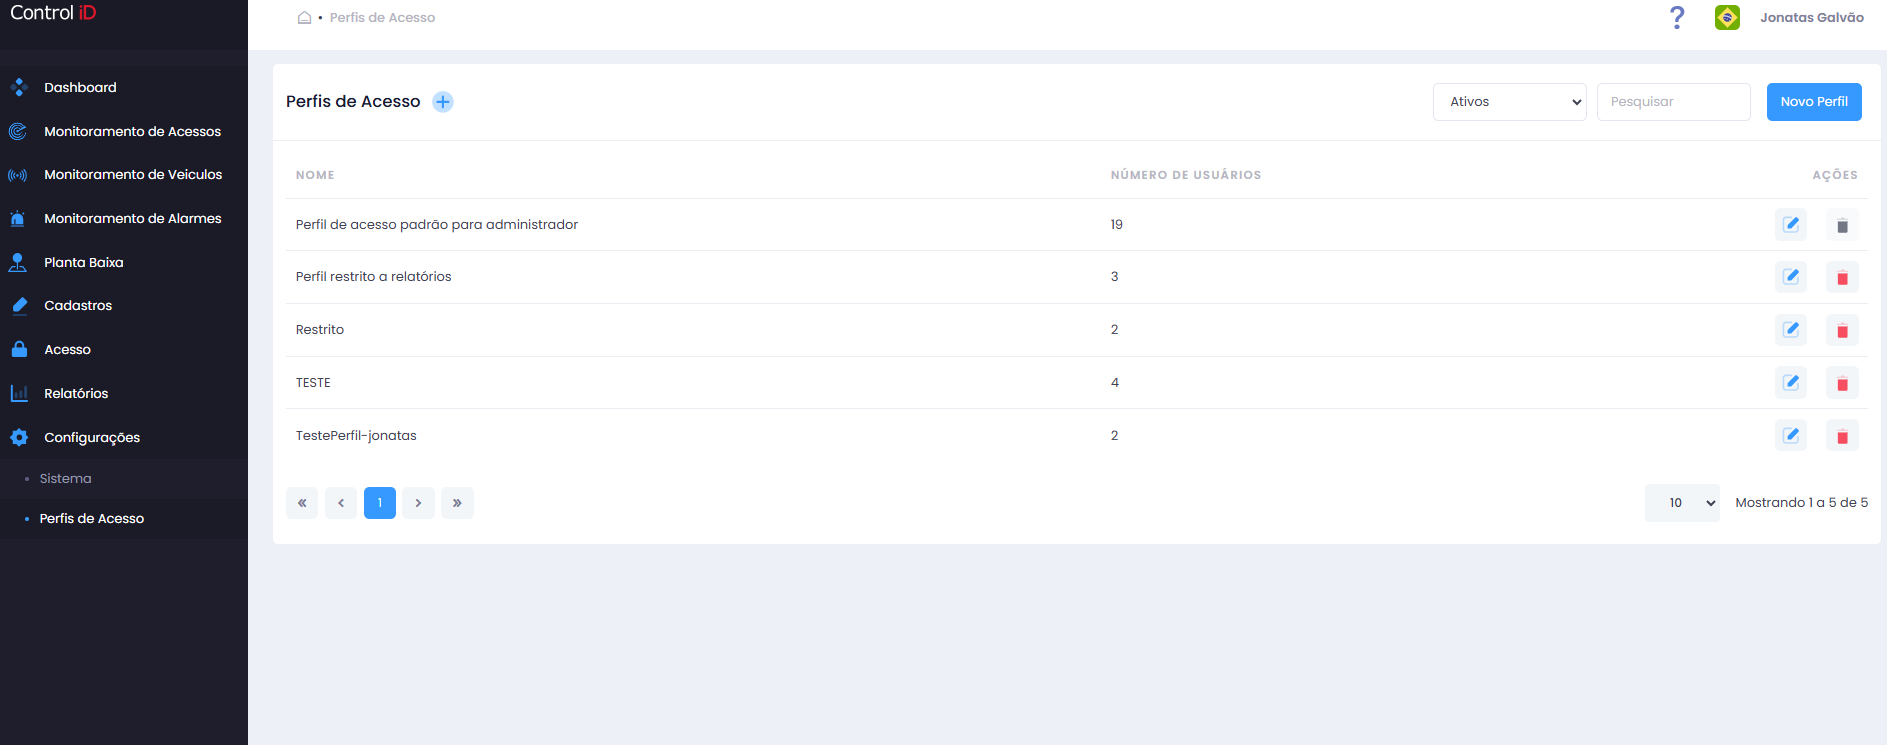This screenshot has width=1887, height=745.
Task: Click the Monitoramento de Veiculos signal icon
Action: pyautogui.click(x=18, y=175)
